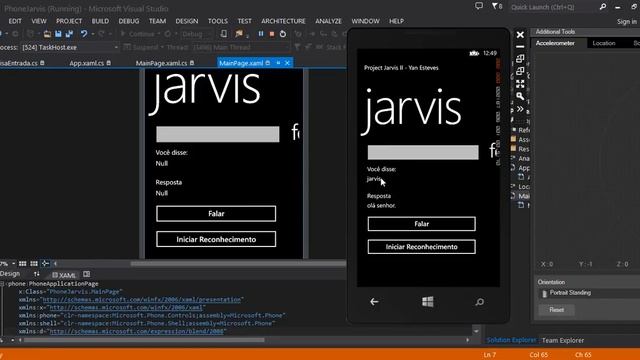The image size is (640, 360).
Task: Click emulator Zoom magnifier icon
Action: click(520, 96)
